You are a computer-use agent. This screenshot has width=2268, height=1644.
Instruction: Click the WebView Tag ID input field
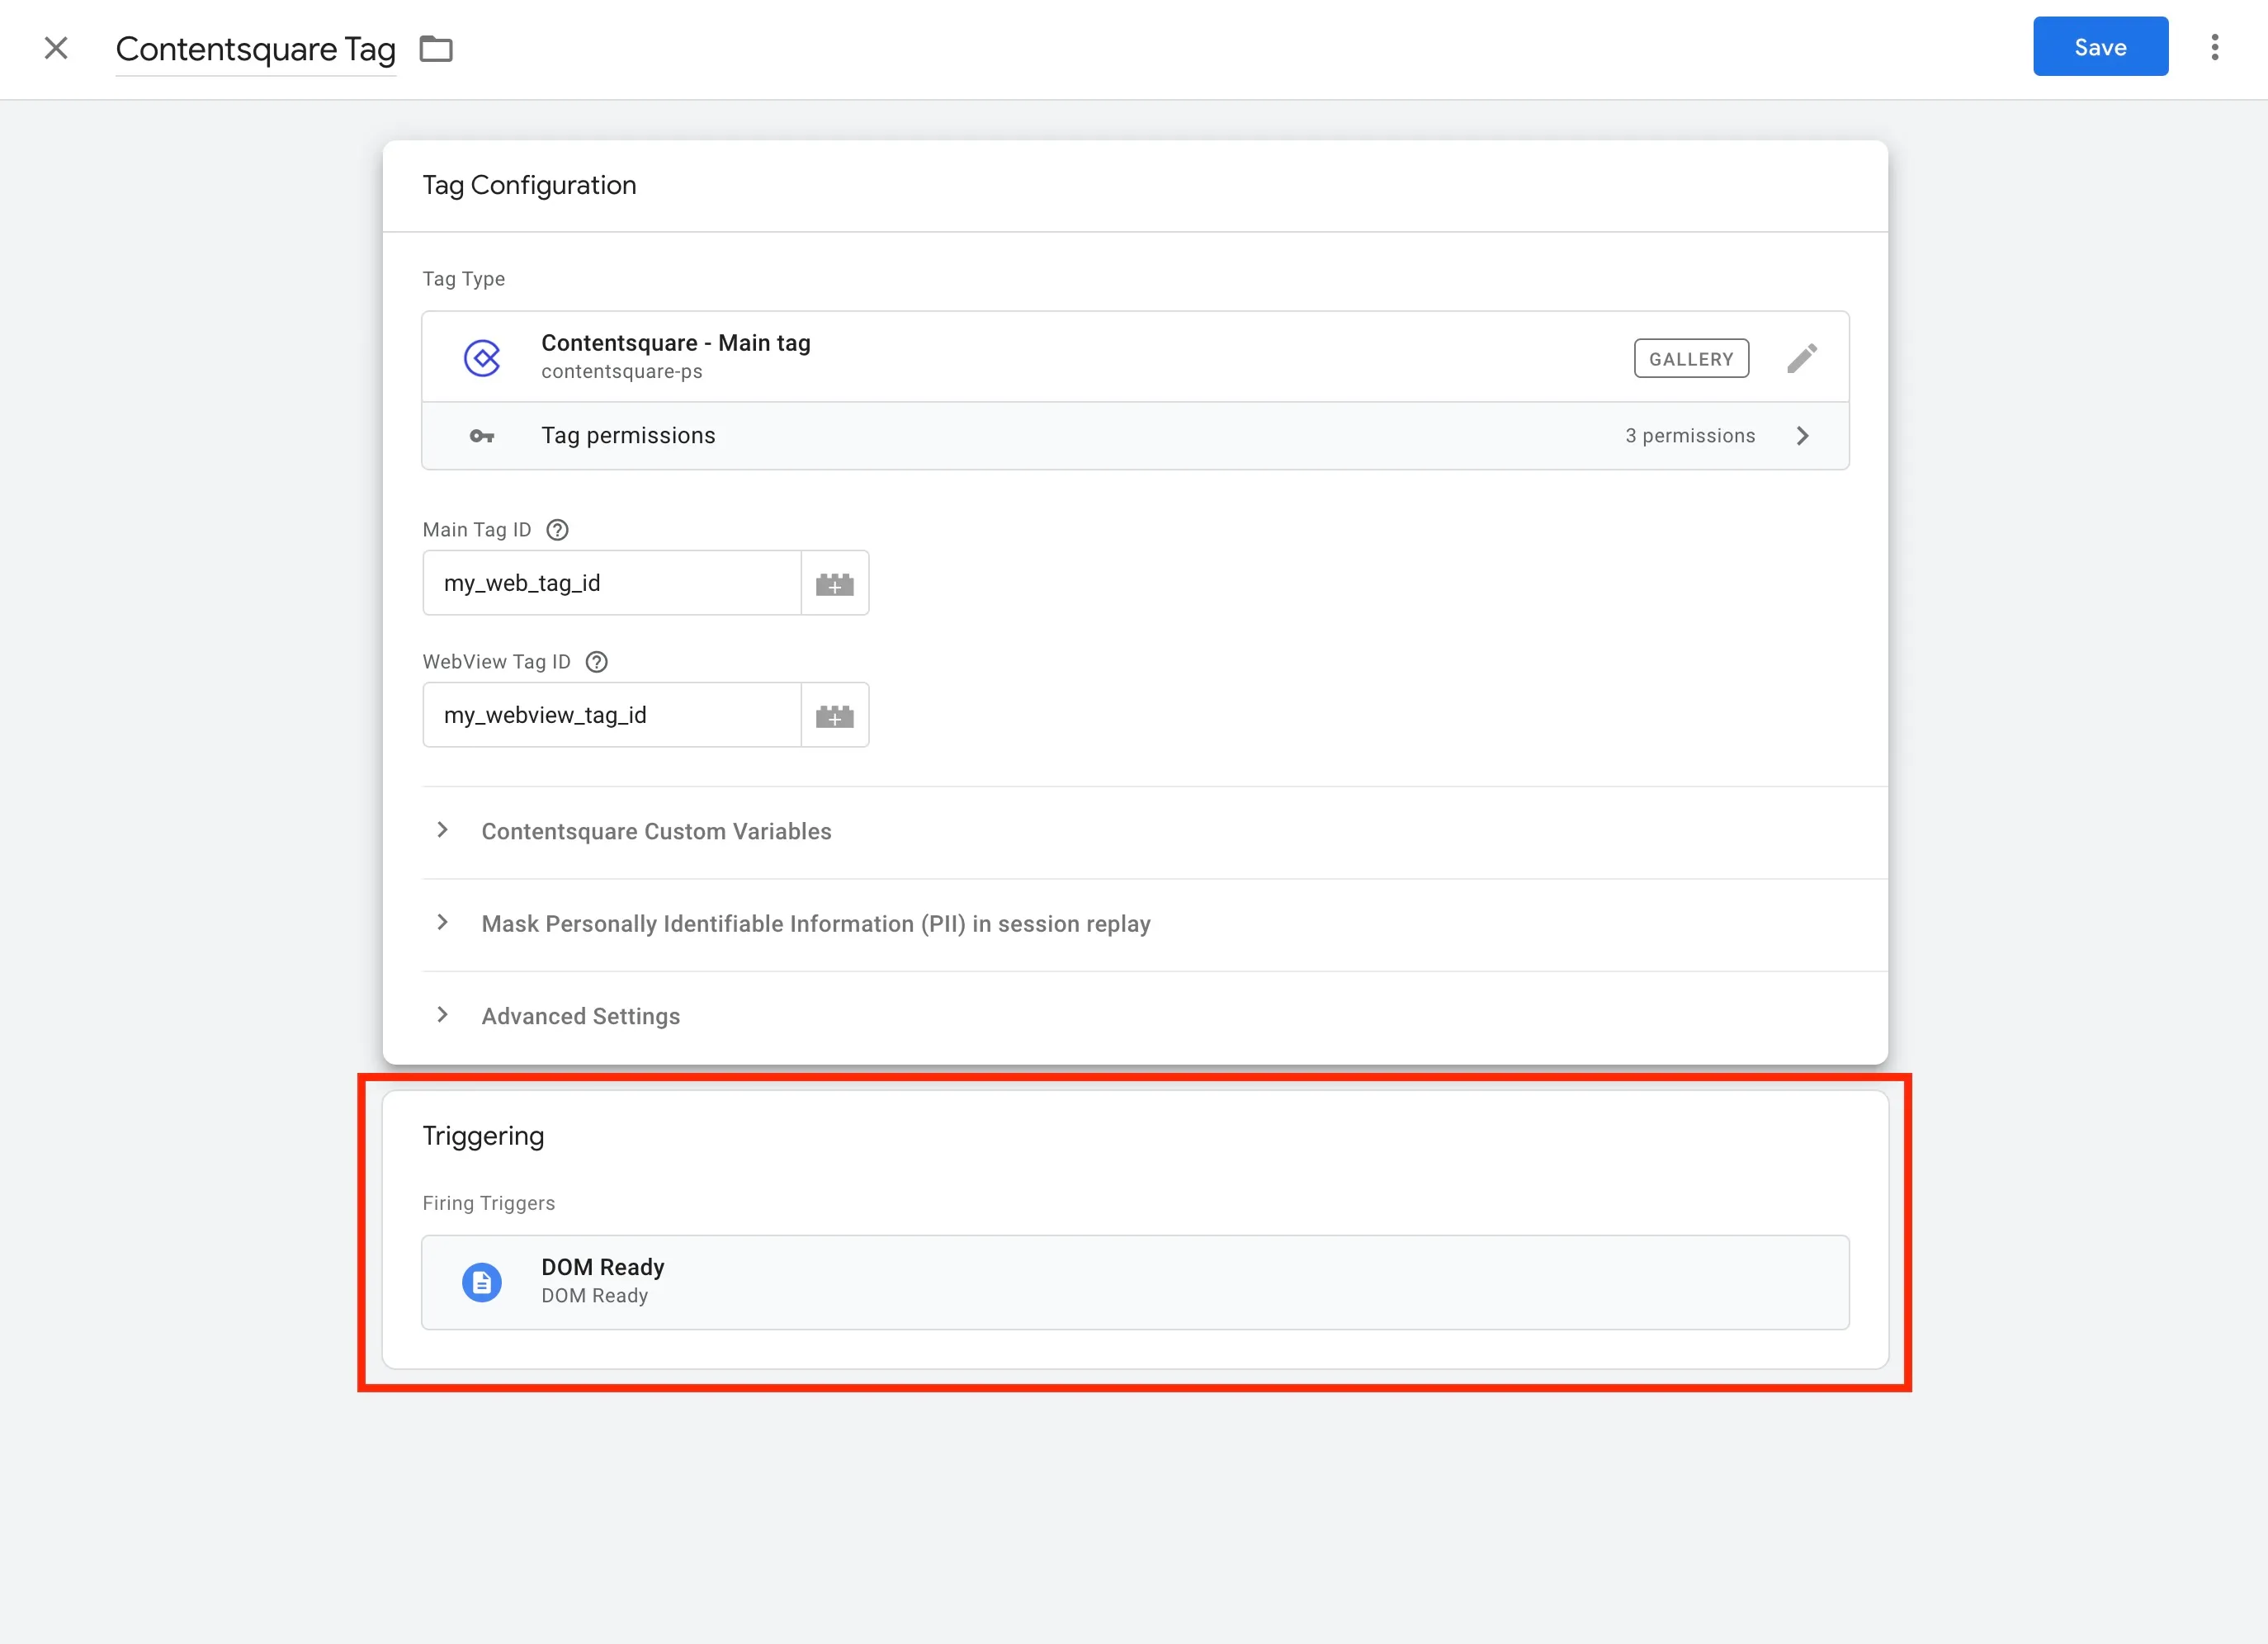point(611,715)
